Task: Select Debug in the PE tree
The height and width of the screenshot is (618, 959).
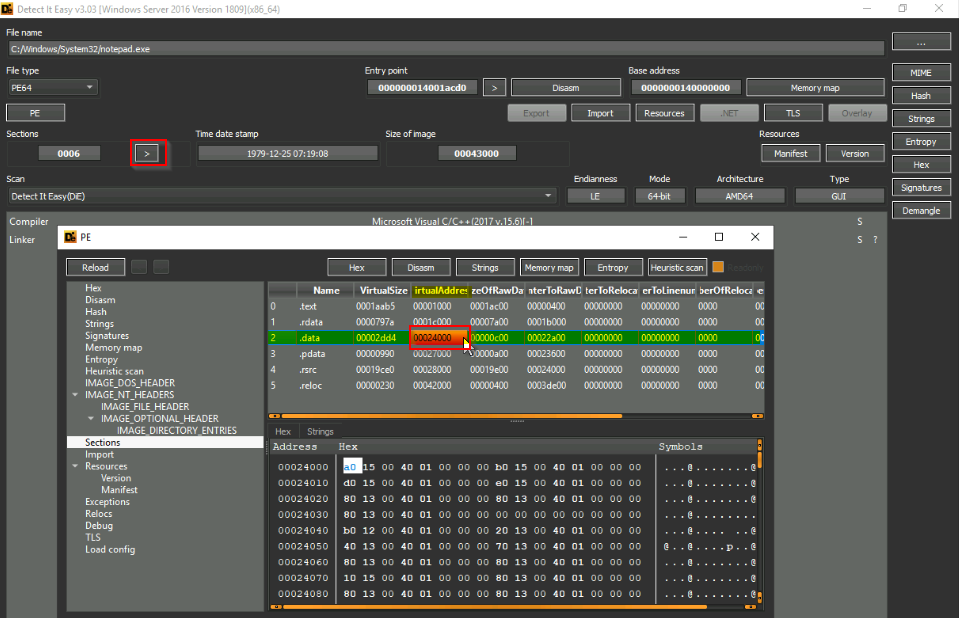Action: point(99,526)
